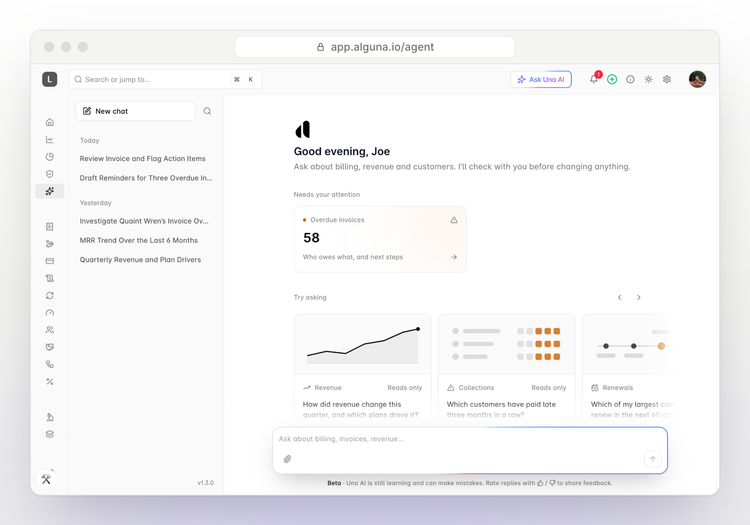Click the microscope sidebar icon
The width and height of the screenshot is (750, 525).
(50, 417)
